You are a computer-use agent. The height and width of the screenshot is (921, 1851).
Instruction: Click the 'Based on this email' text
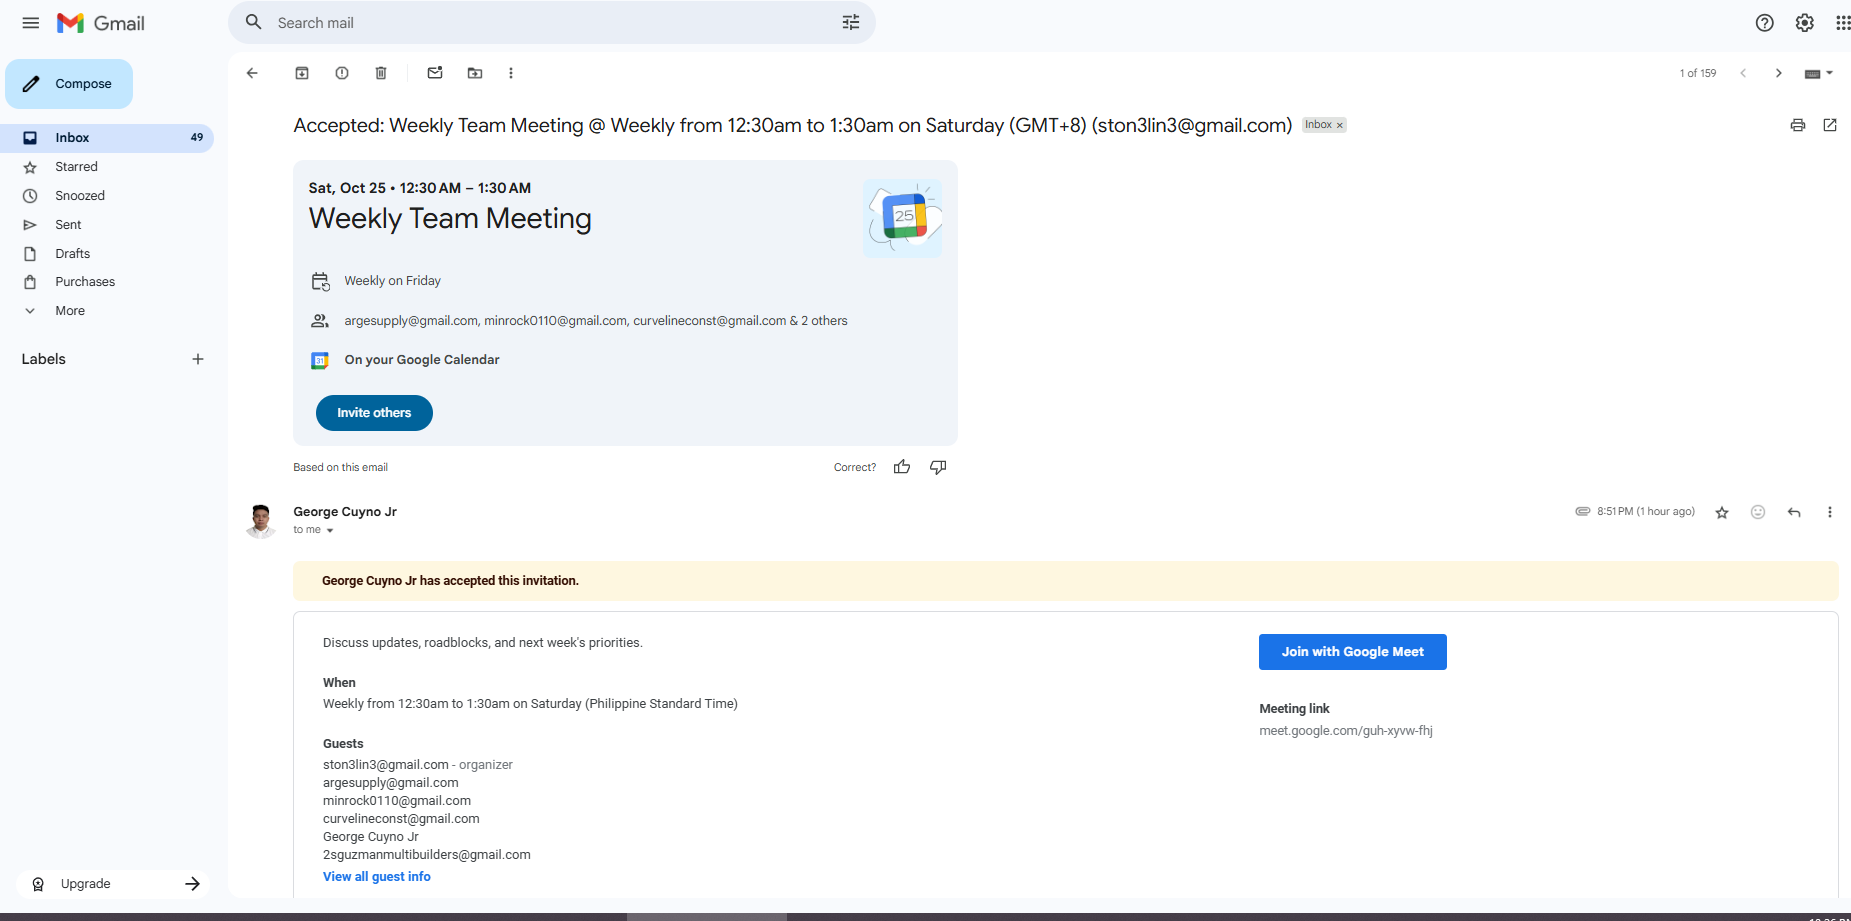tap(340, 467)
